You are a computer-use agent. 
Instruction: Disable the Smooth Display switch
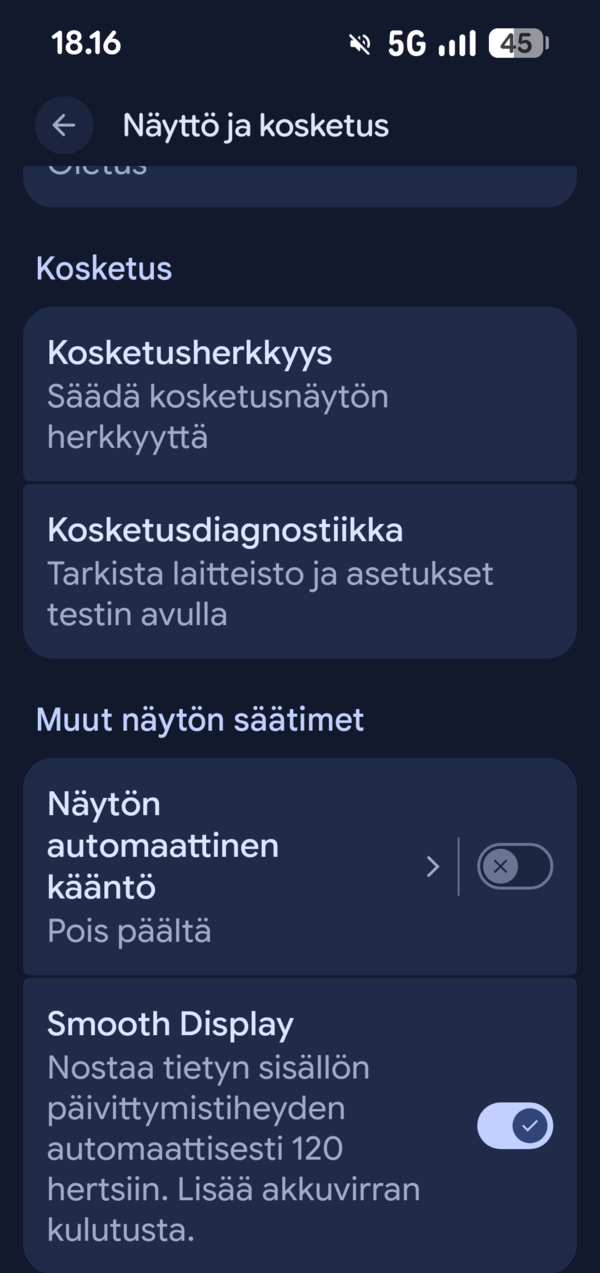(x=514, y=1125)
